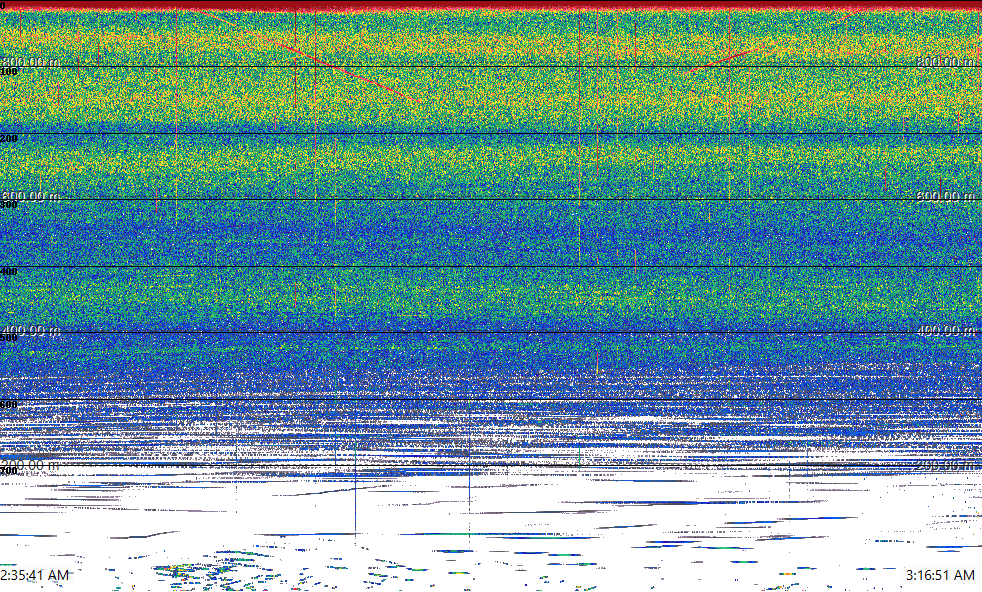
Task: Select the 500 depth axis label
Action: point(9,338)
